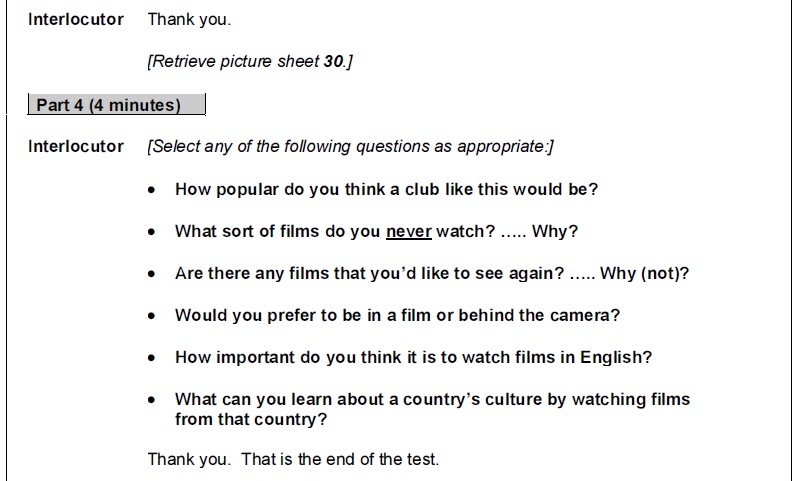This screenshot has height=481, width=796.
Task: Click the 'Retrieve picture sheet 30' instruction
Action: [x=249, y=62]
